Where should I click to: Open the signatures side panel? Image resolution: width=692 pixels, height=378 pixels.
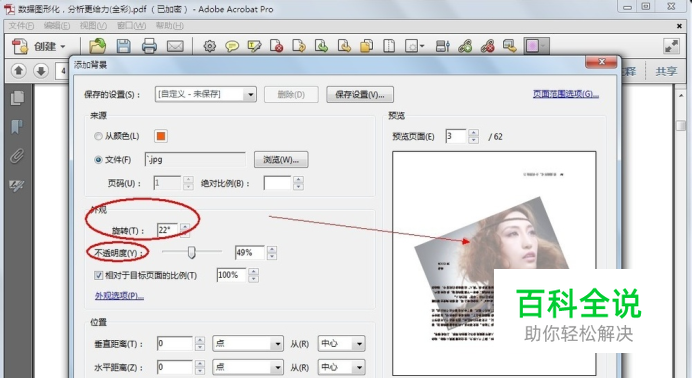17,186
